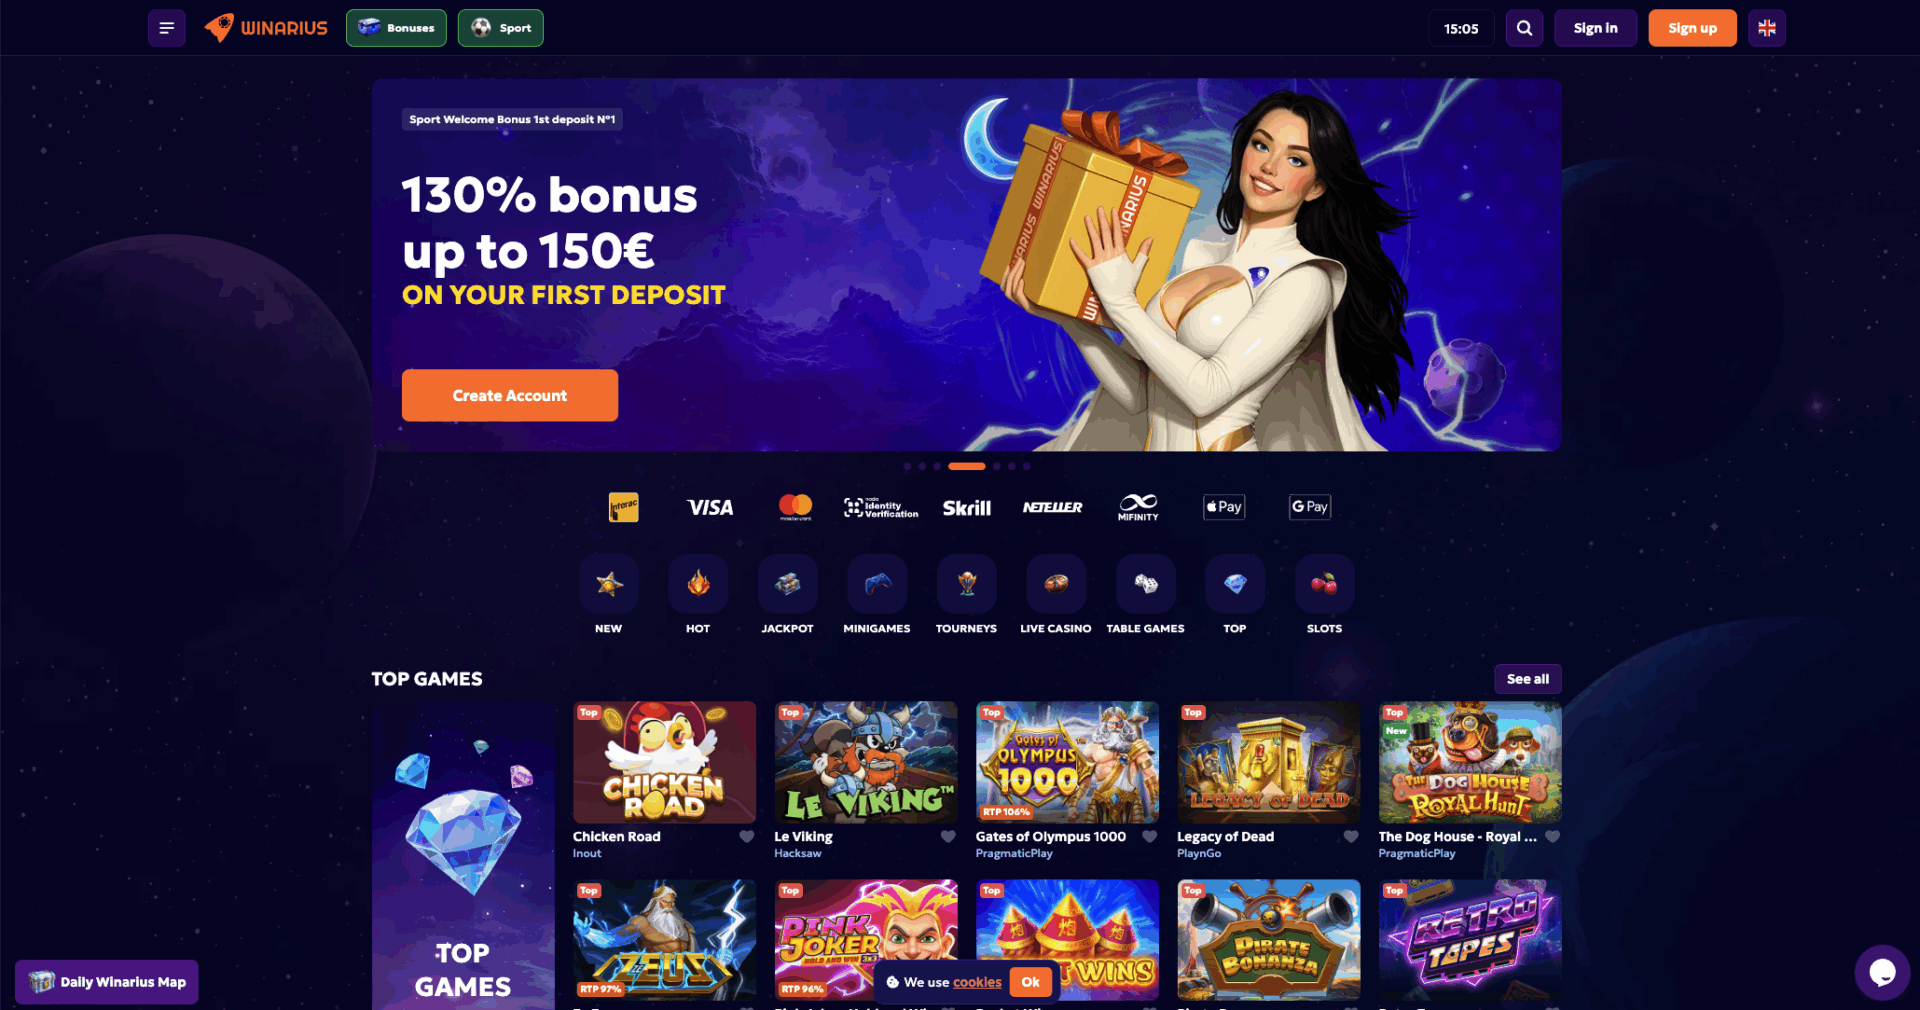Open the Daily Winarius Map
1920x1010 pixels.
107,982
